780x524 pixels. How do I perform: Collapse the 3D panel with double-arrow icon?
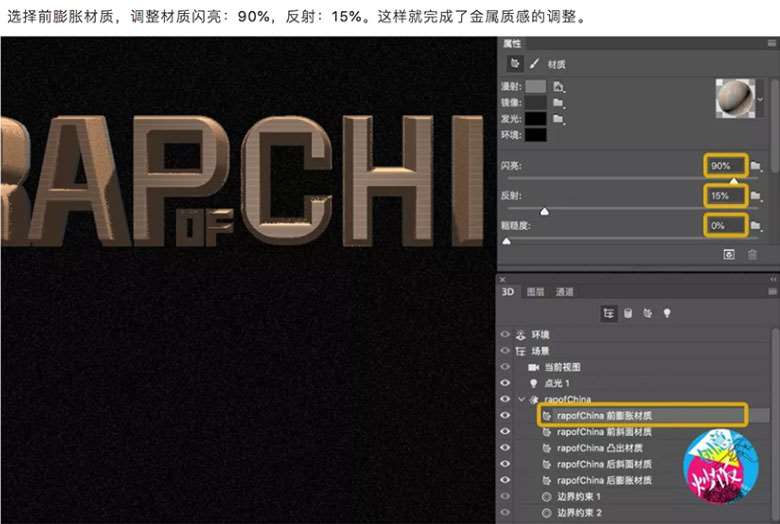tap(773, 280)
